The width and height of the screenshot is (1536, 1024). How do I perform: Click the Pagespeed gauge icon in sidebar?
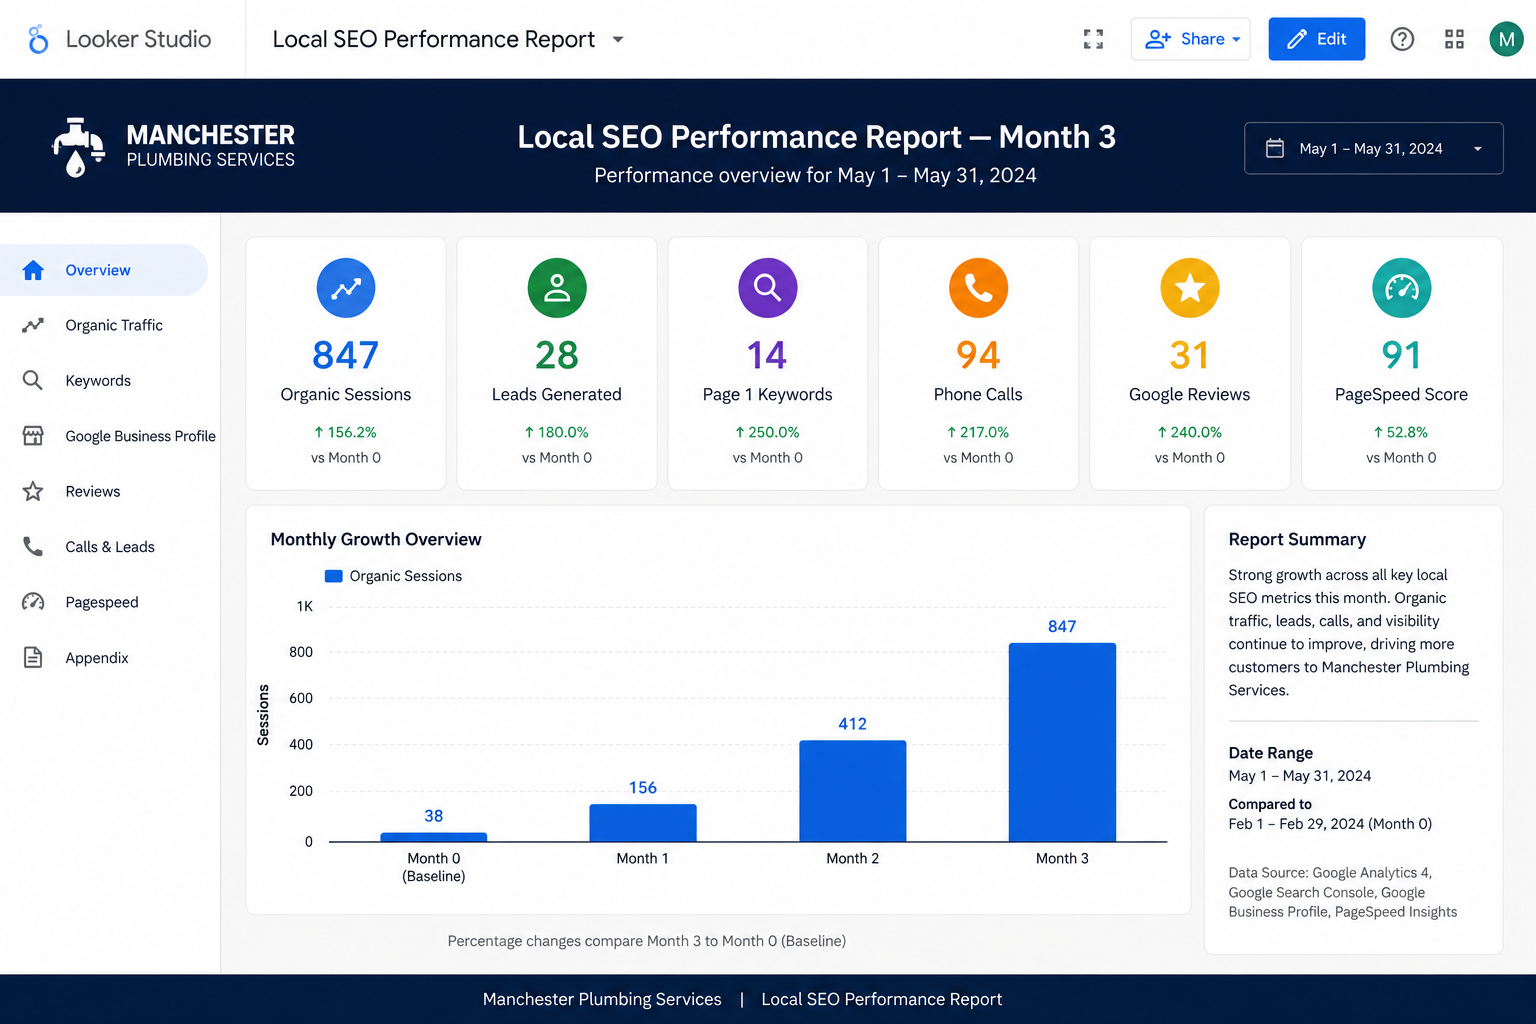33,602
